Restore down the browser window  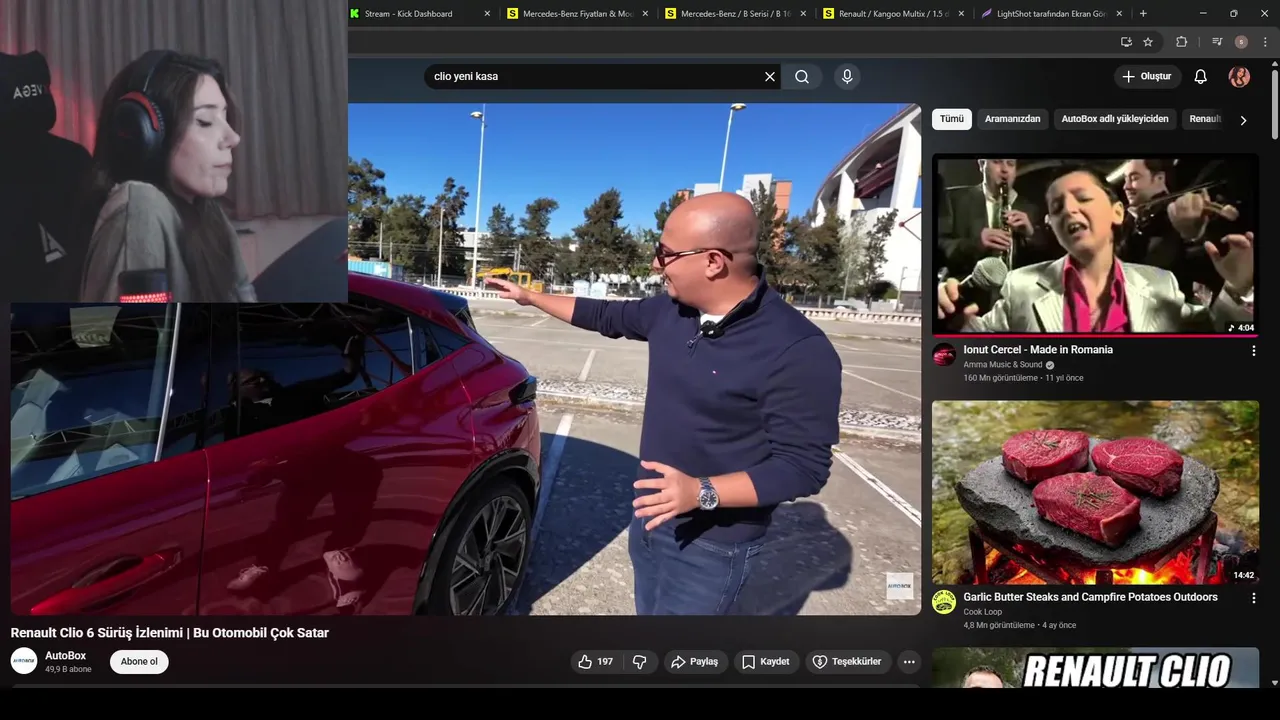[x=1233, y=14]
